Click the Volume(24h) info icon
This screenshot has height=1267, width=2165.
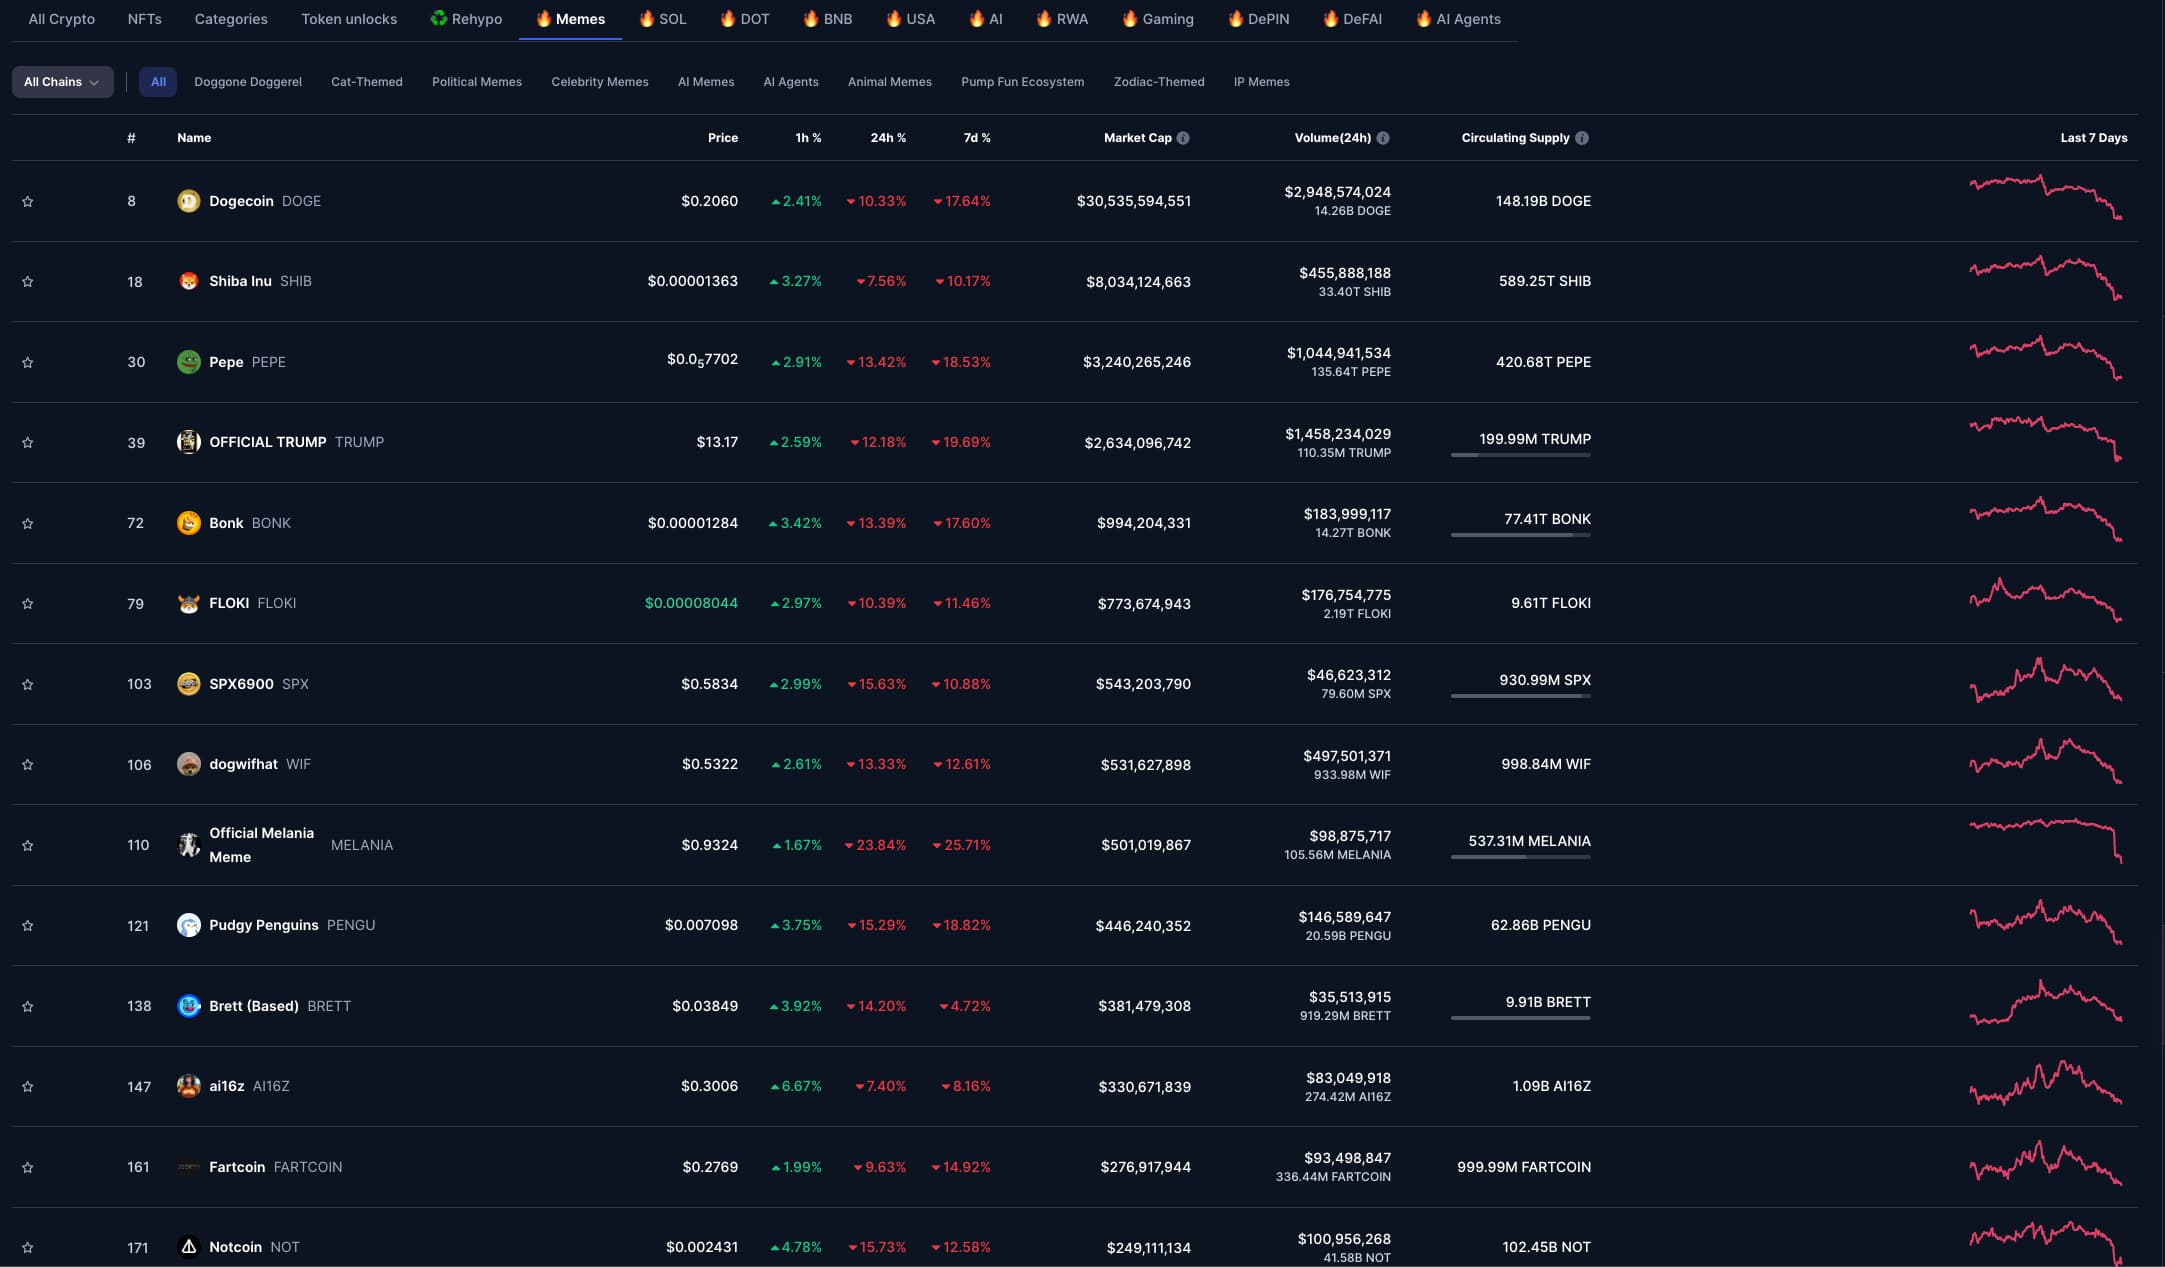[1383, 138]
